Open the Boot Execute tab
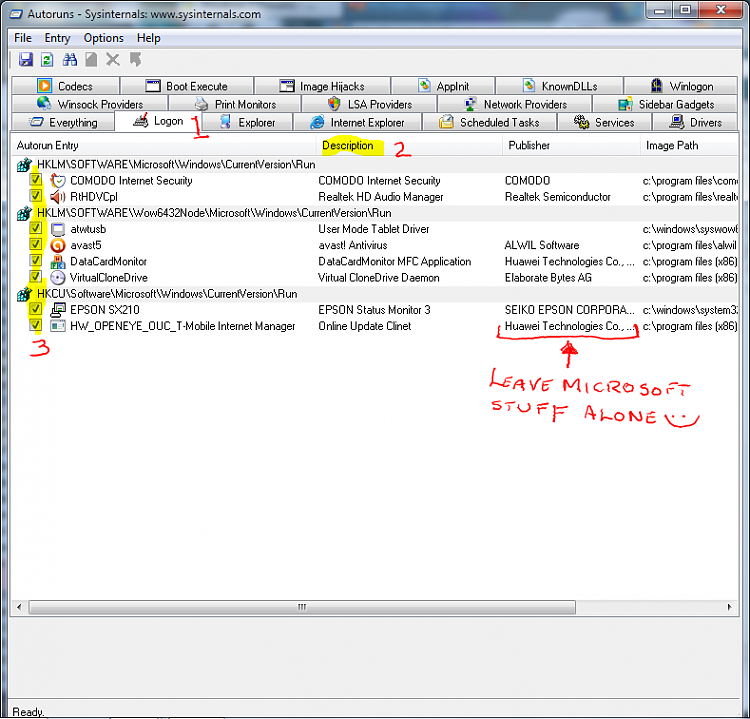The width and height of the screenshot is (750, 719). click(187, 86)
